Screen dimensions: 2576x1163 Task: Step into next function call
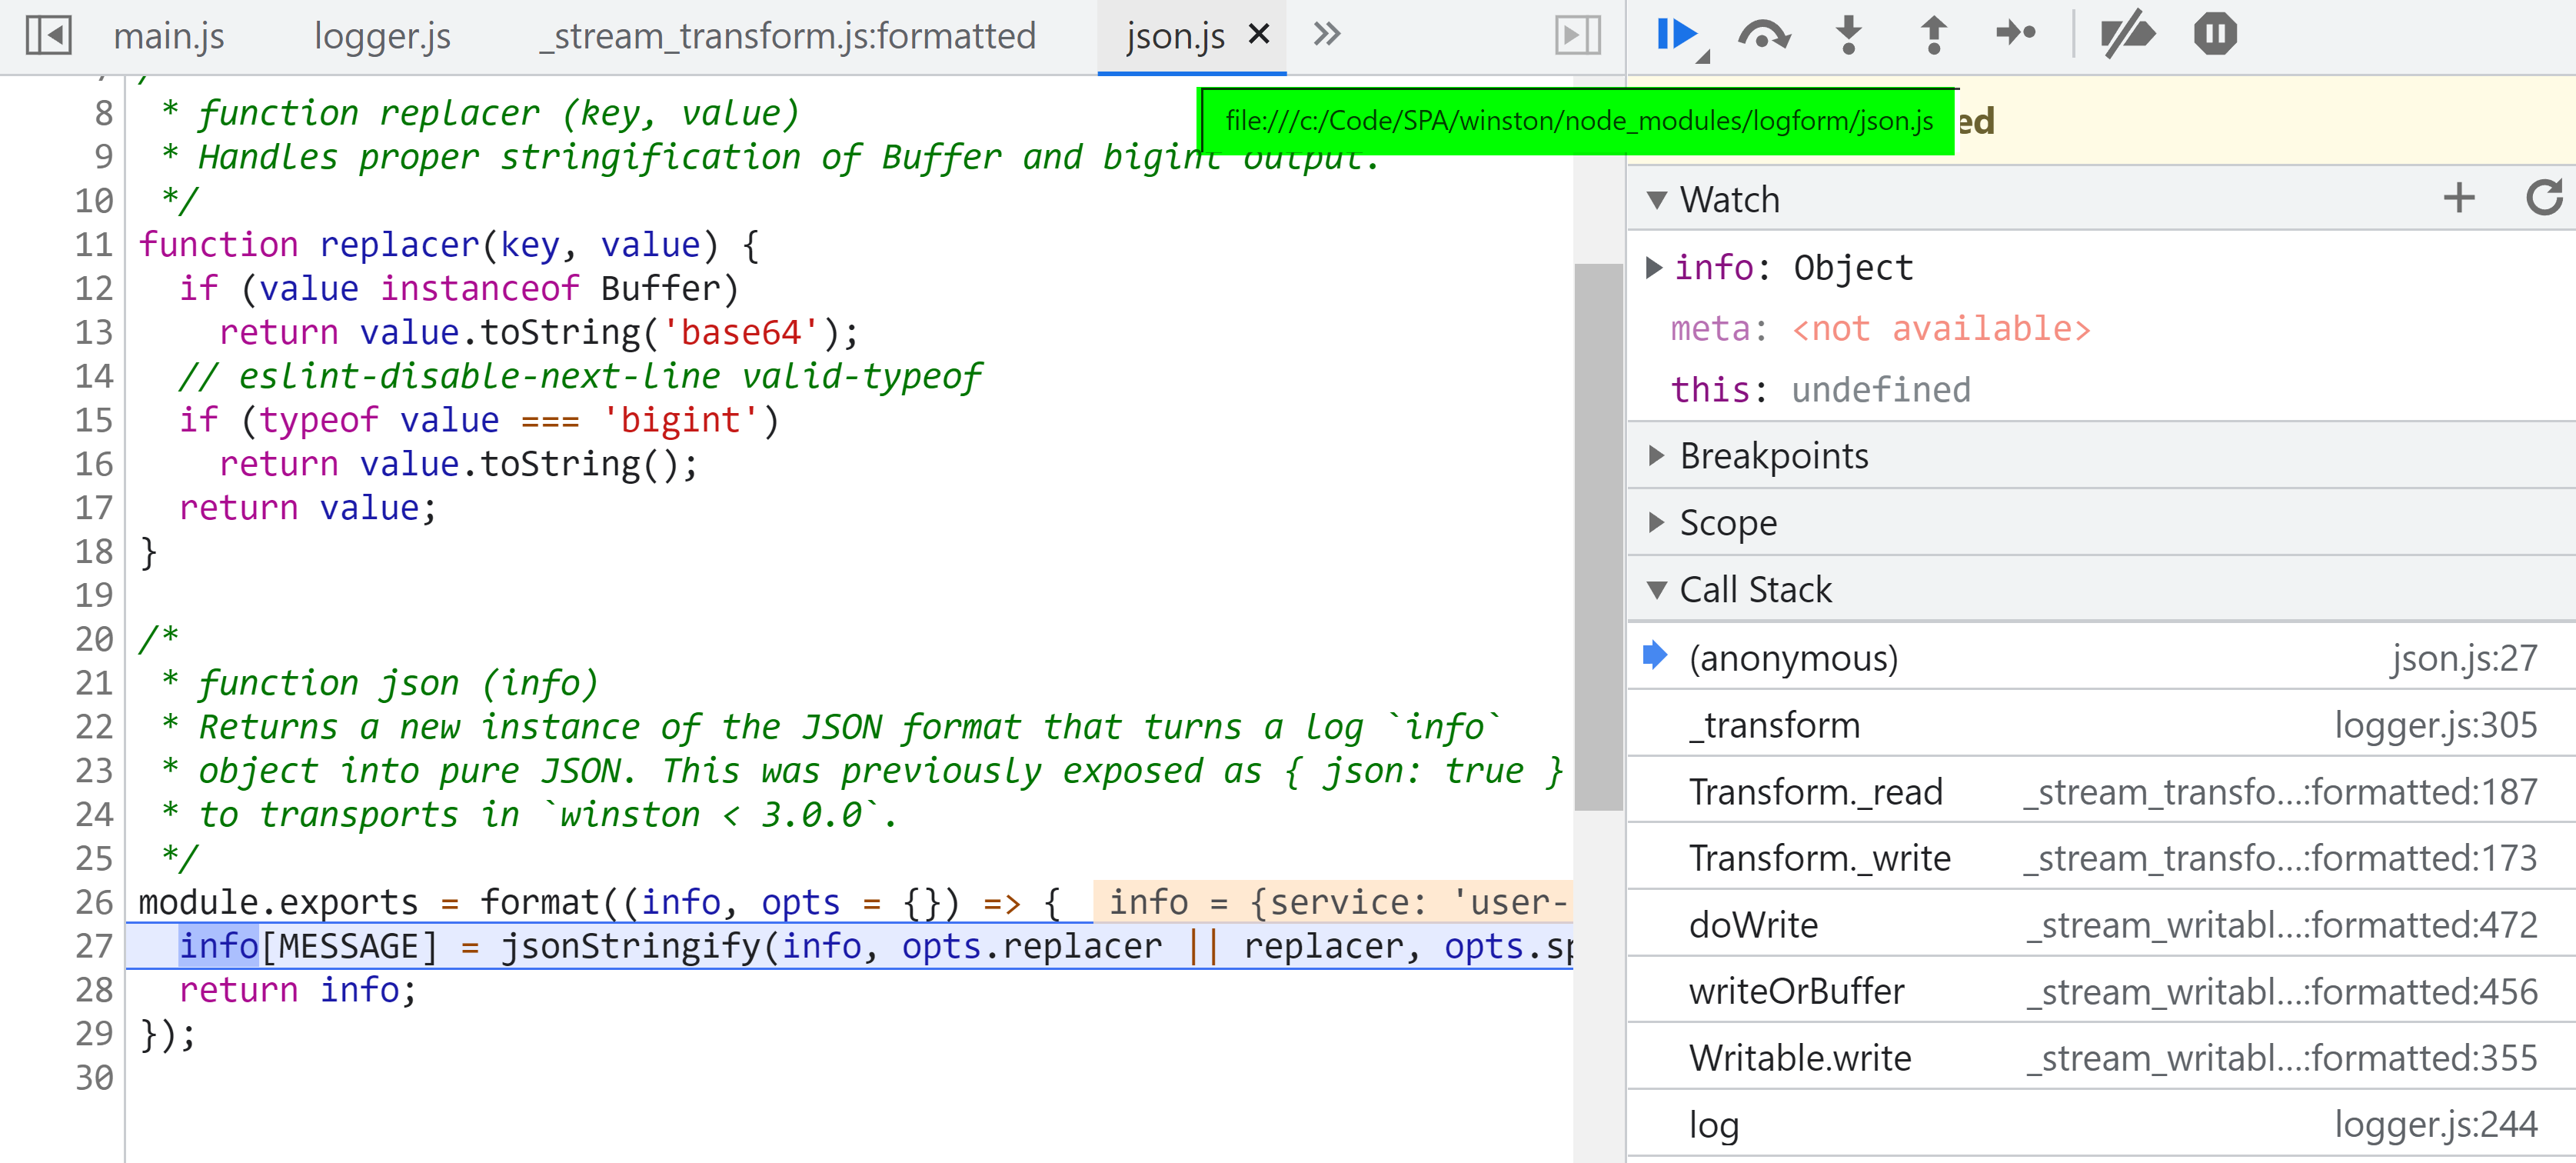[1848, 35]
